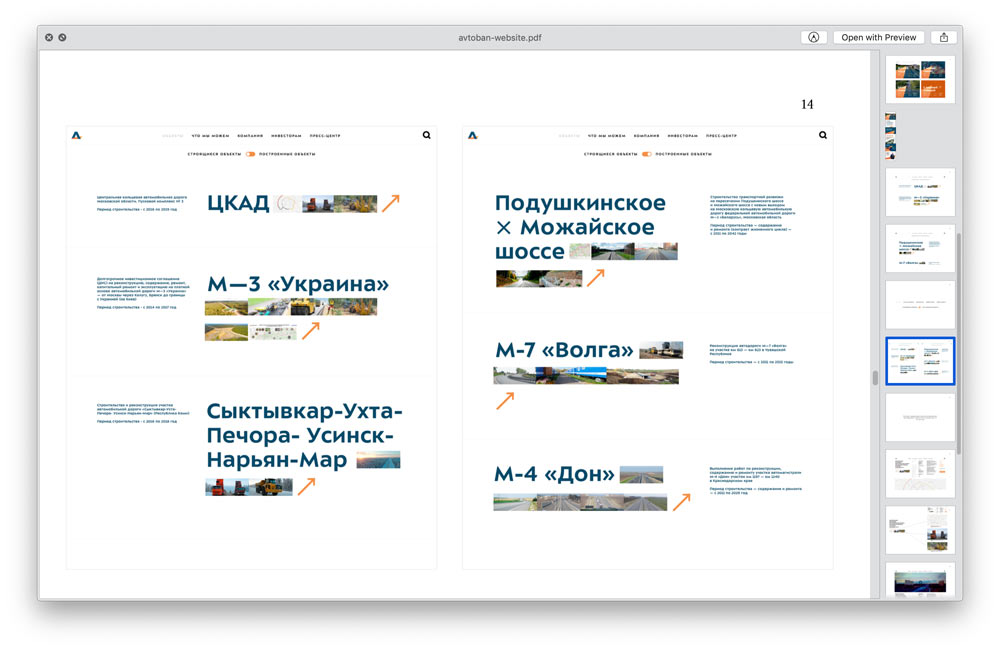Click the Markup pen icon in title bar
This screenshot has width=1000, height=650.
coord(813,37)
